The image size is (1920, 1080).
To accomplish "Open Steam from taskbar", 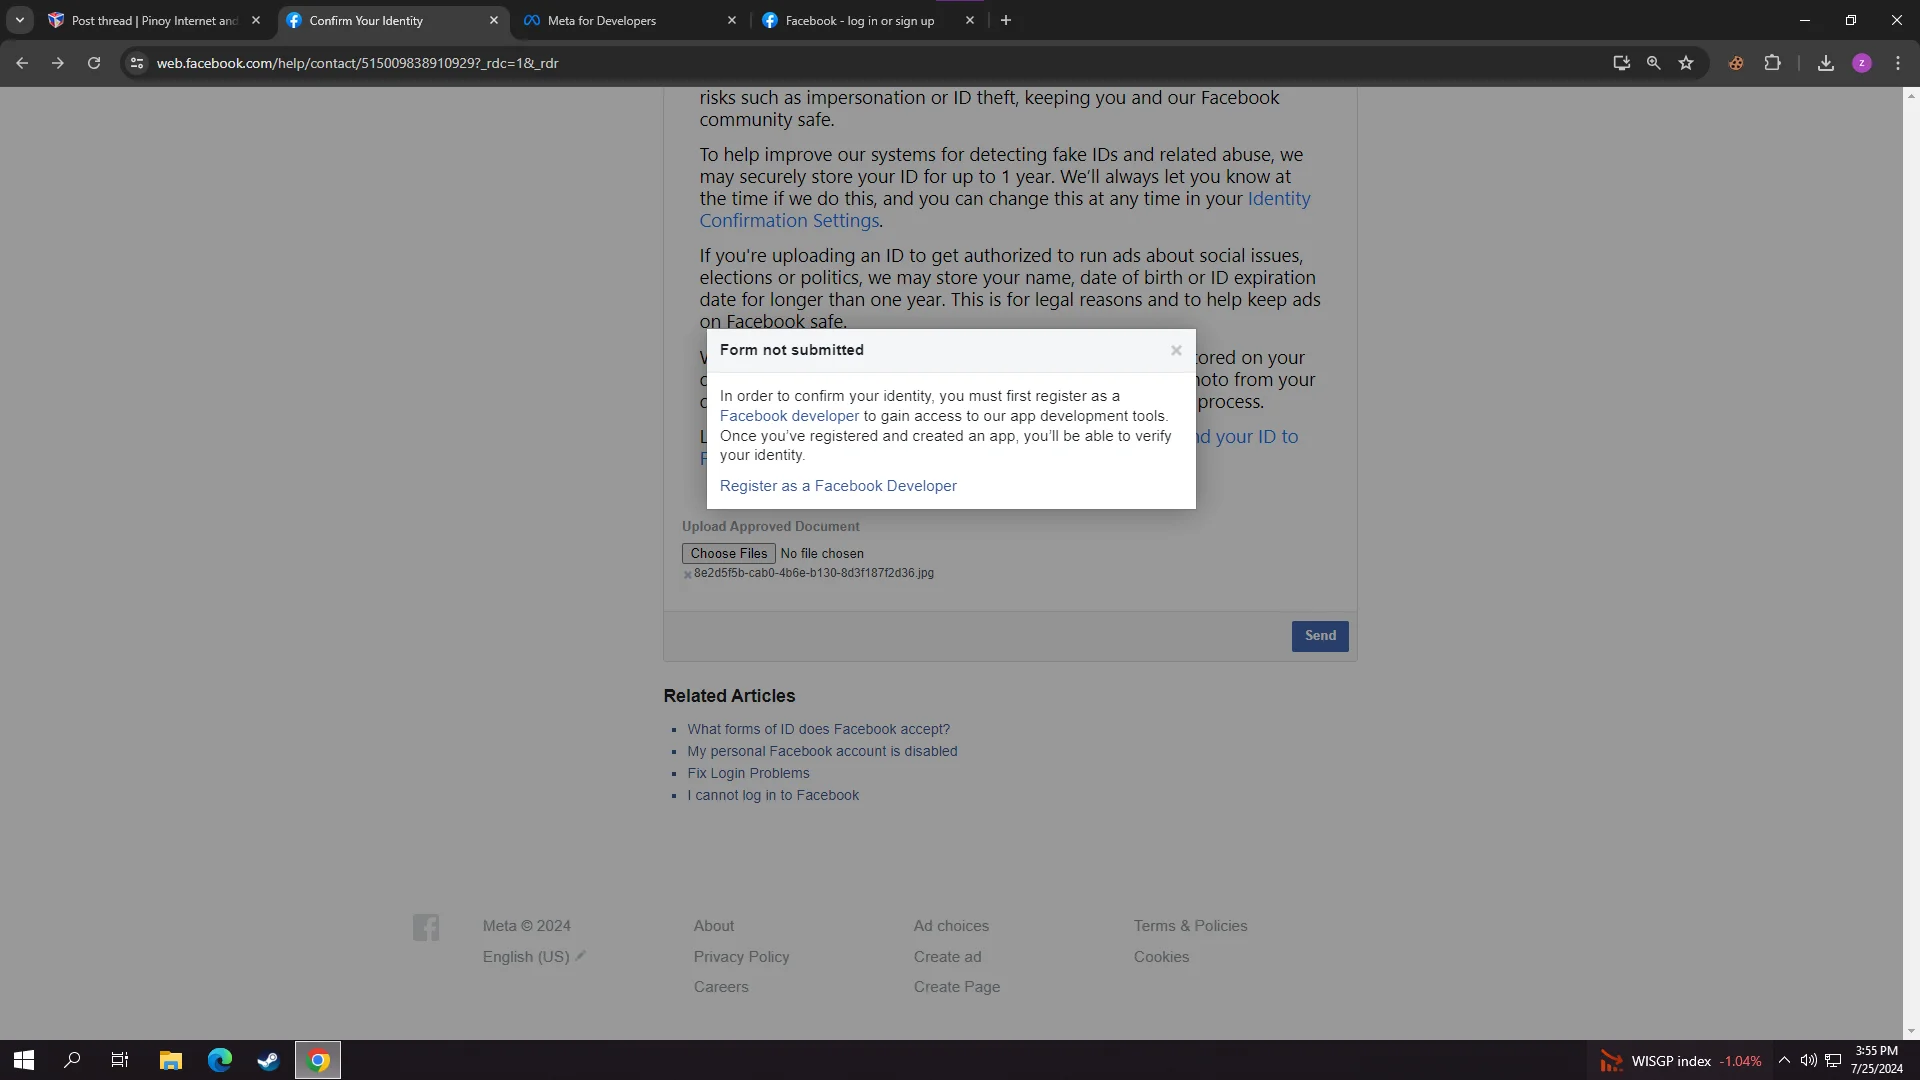I will pos(268,1060).
